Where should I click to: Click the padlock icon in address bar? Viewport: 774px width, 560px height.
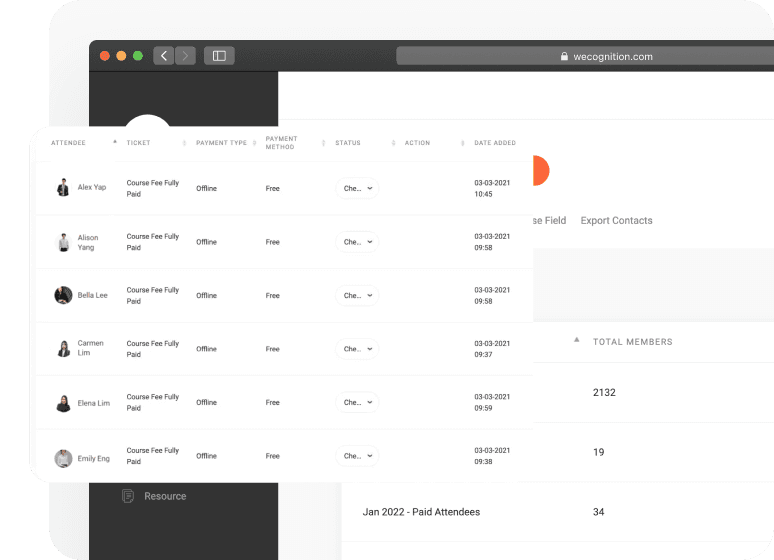point(565,57)
